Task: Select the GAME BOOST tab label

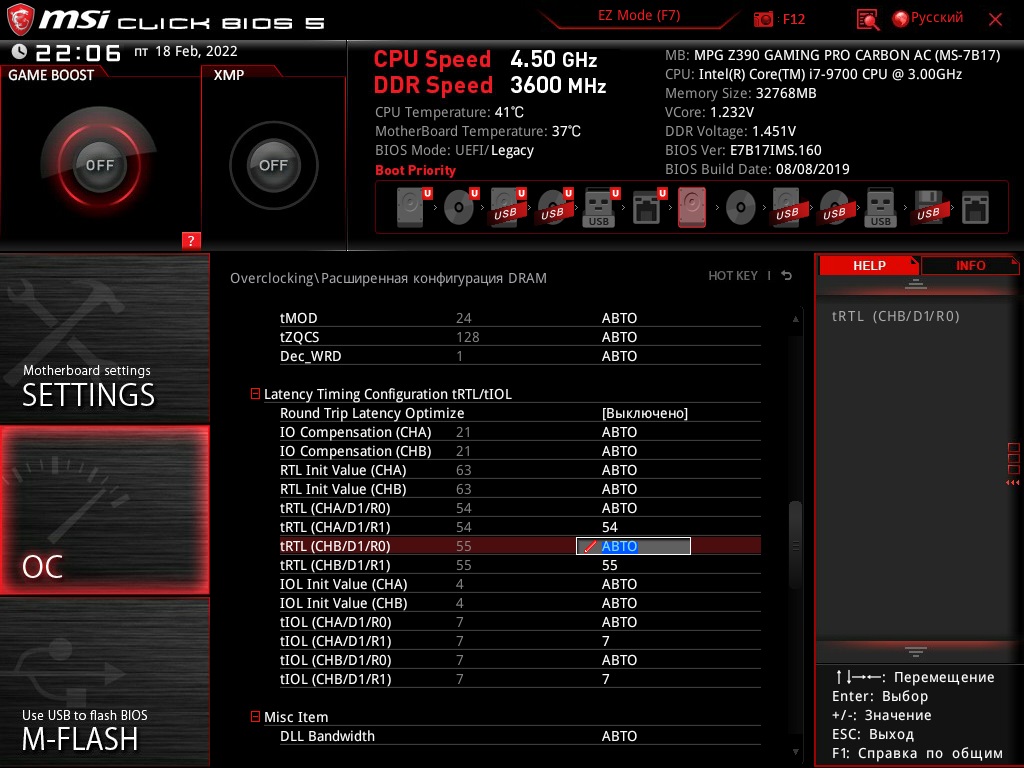Action: coord(51,75)
